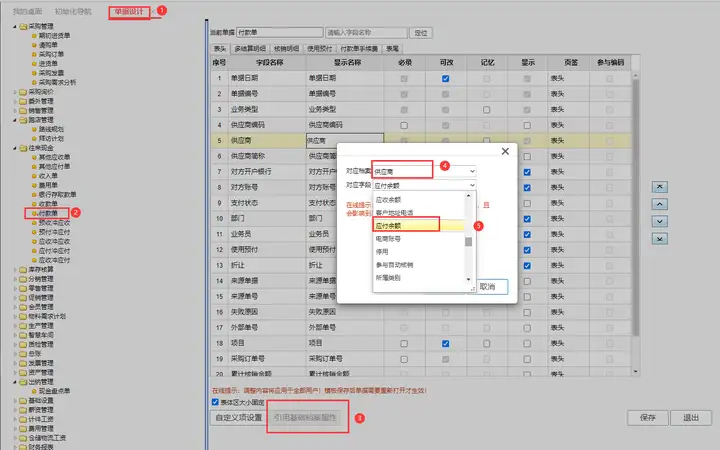Image resolution: width=720 pixels, height=450 pixels.
Task: Click the move-up arrow button
Action: [659, 204]
